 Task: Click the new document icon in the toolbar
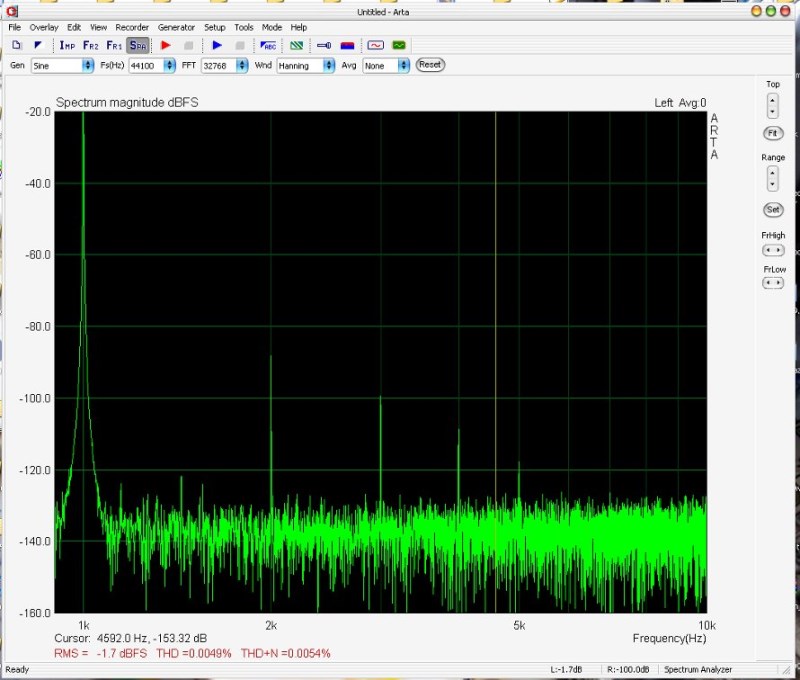pyautogui.click(x=17, y=45)
